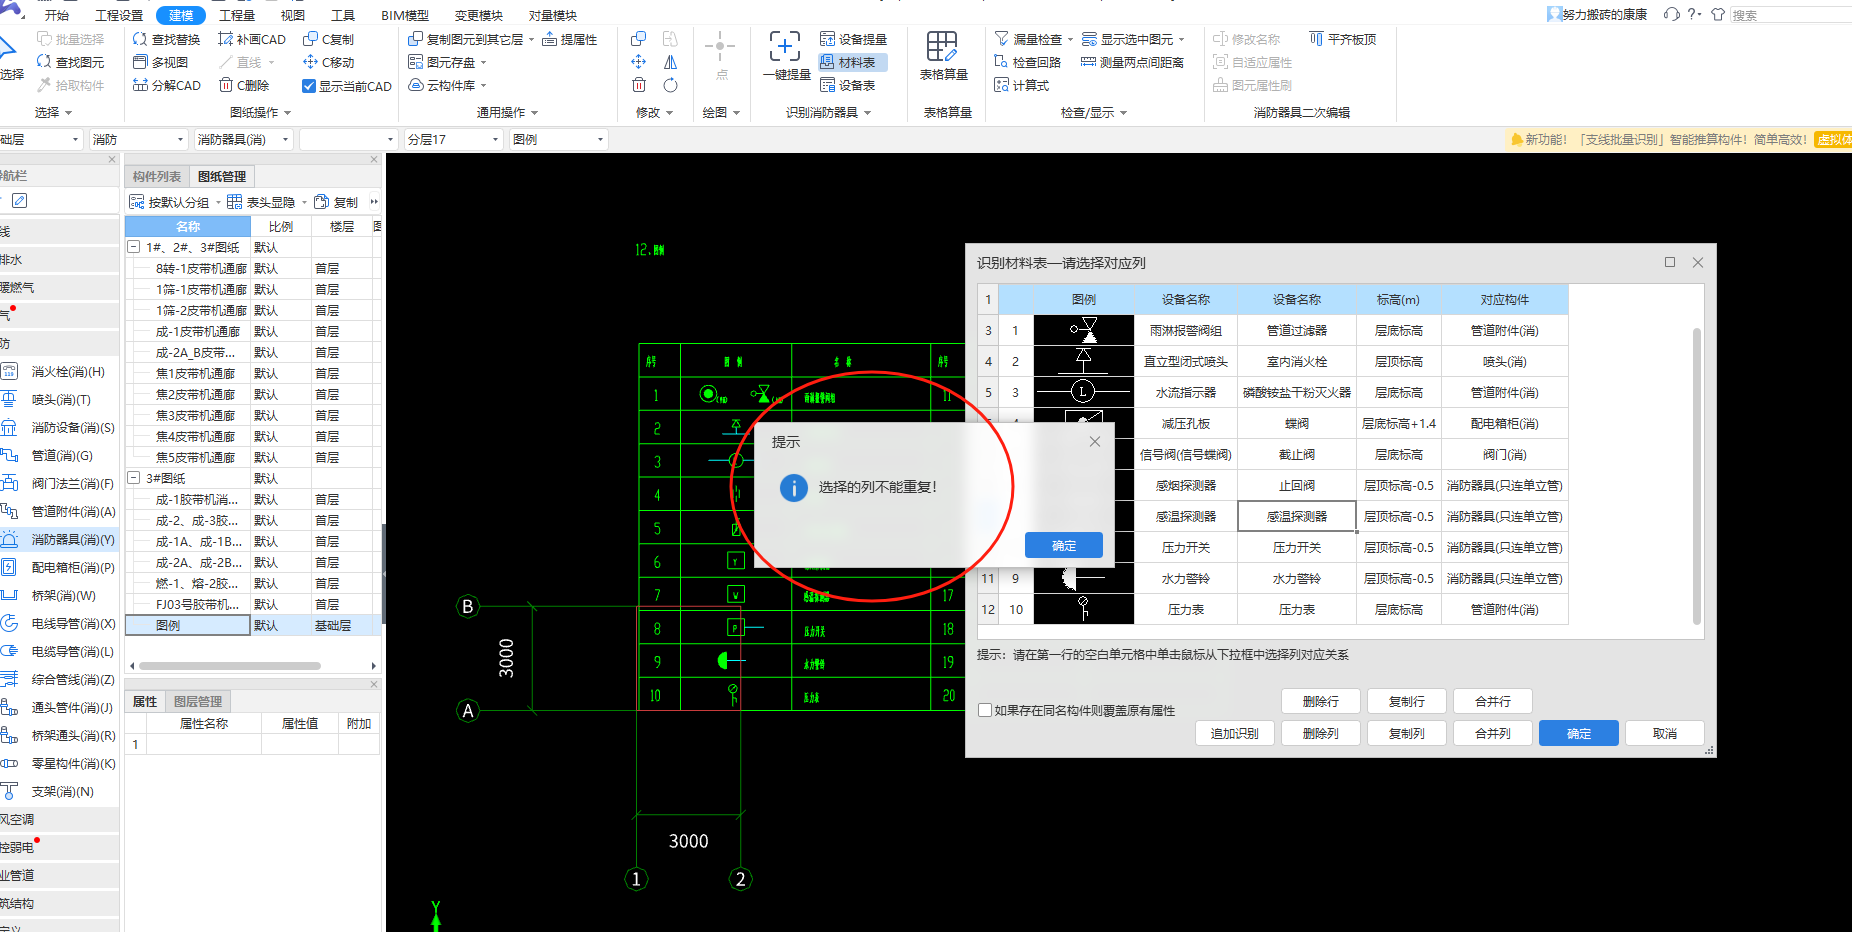Switch to the 构件列表 tab
Screen dimensions: 1852x932
pyautogui.click(x=157, y=176)
